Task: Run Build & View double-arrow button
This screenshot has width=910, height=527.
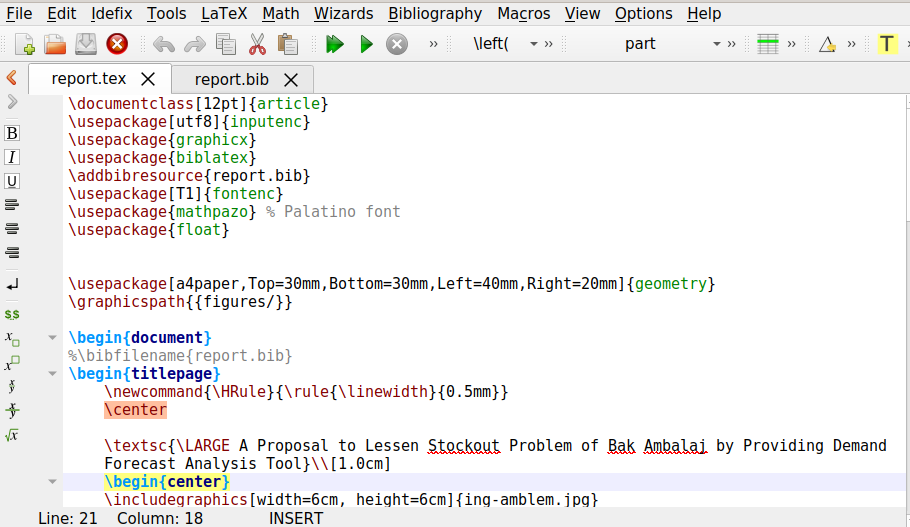Action: pos(335,44)
